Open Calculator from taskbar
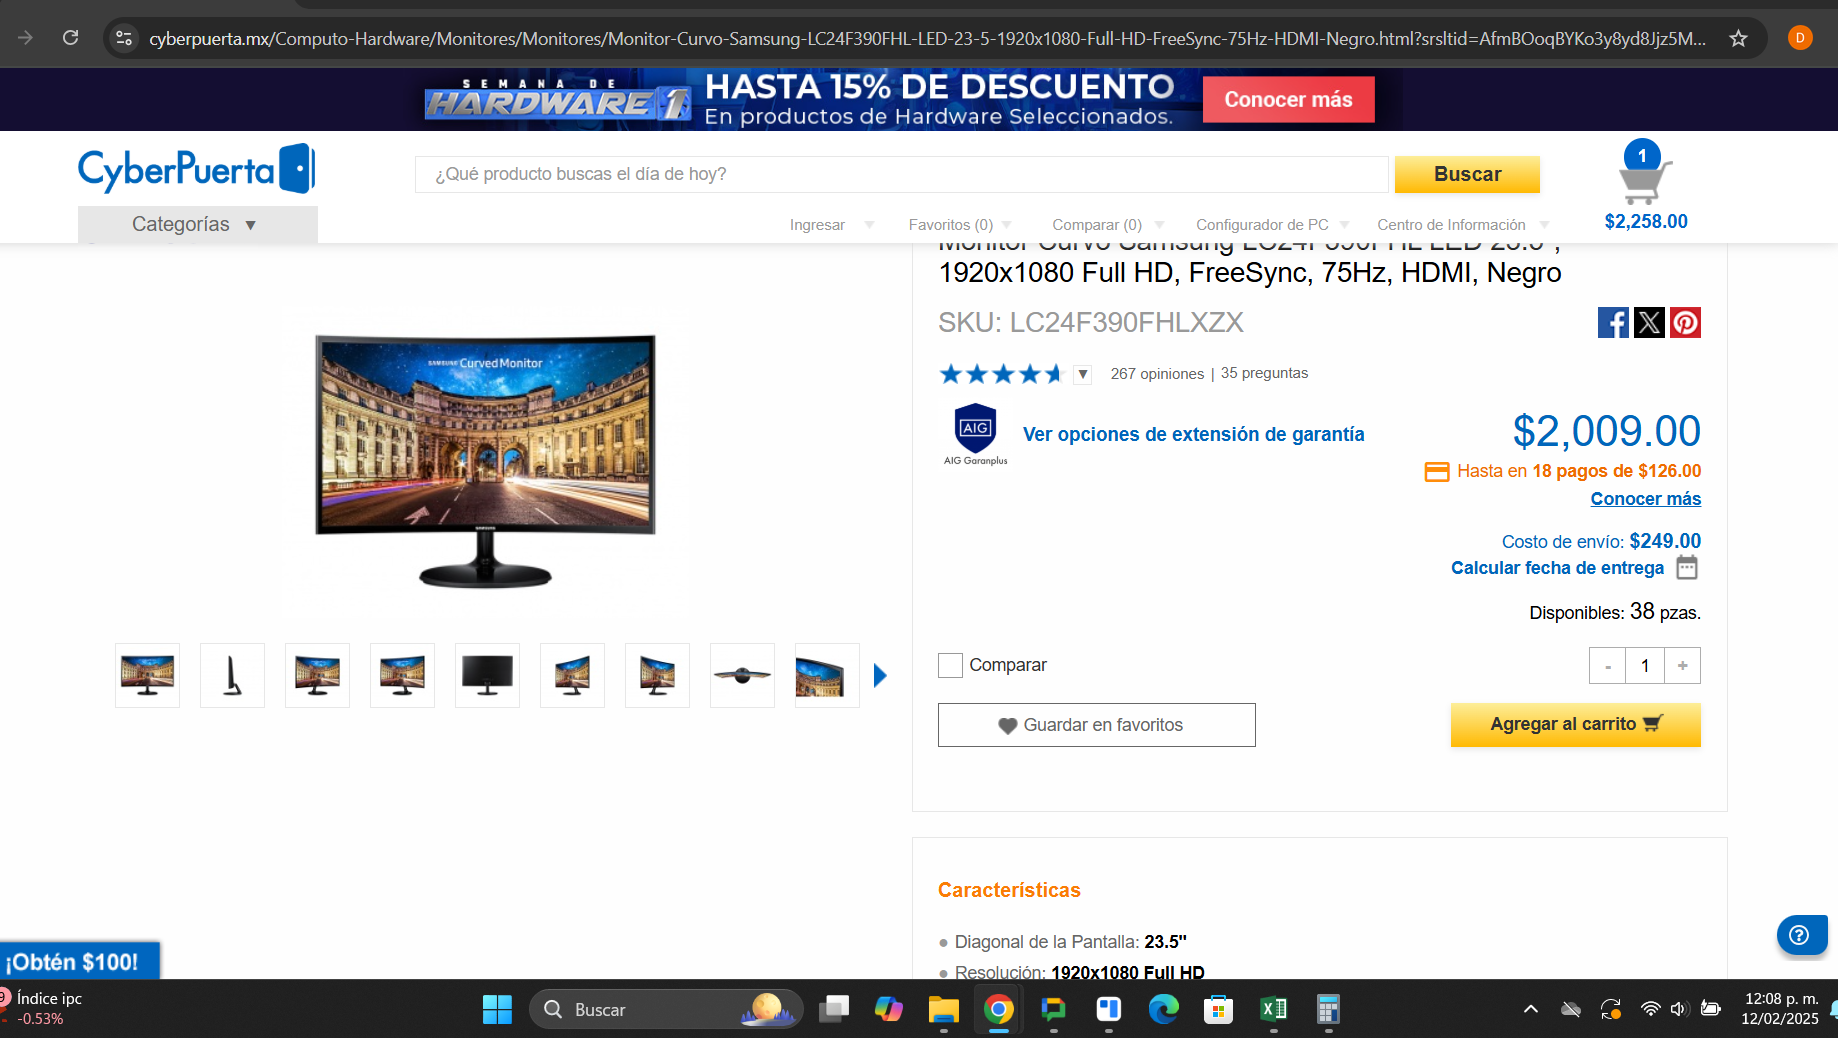Screen dimensions: 1838x1038 [x=1328, y=1009]
